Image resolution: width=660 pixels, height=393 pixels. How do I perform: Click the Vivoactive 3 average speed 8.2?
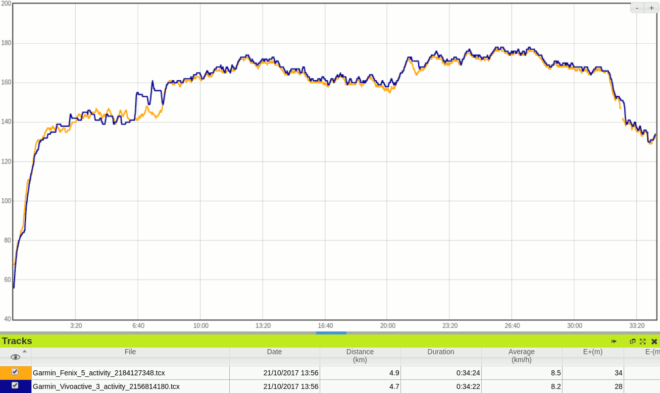click(x=556, y=386)
